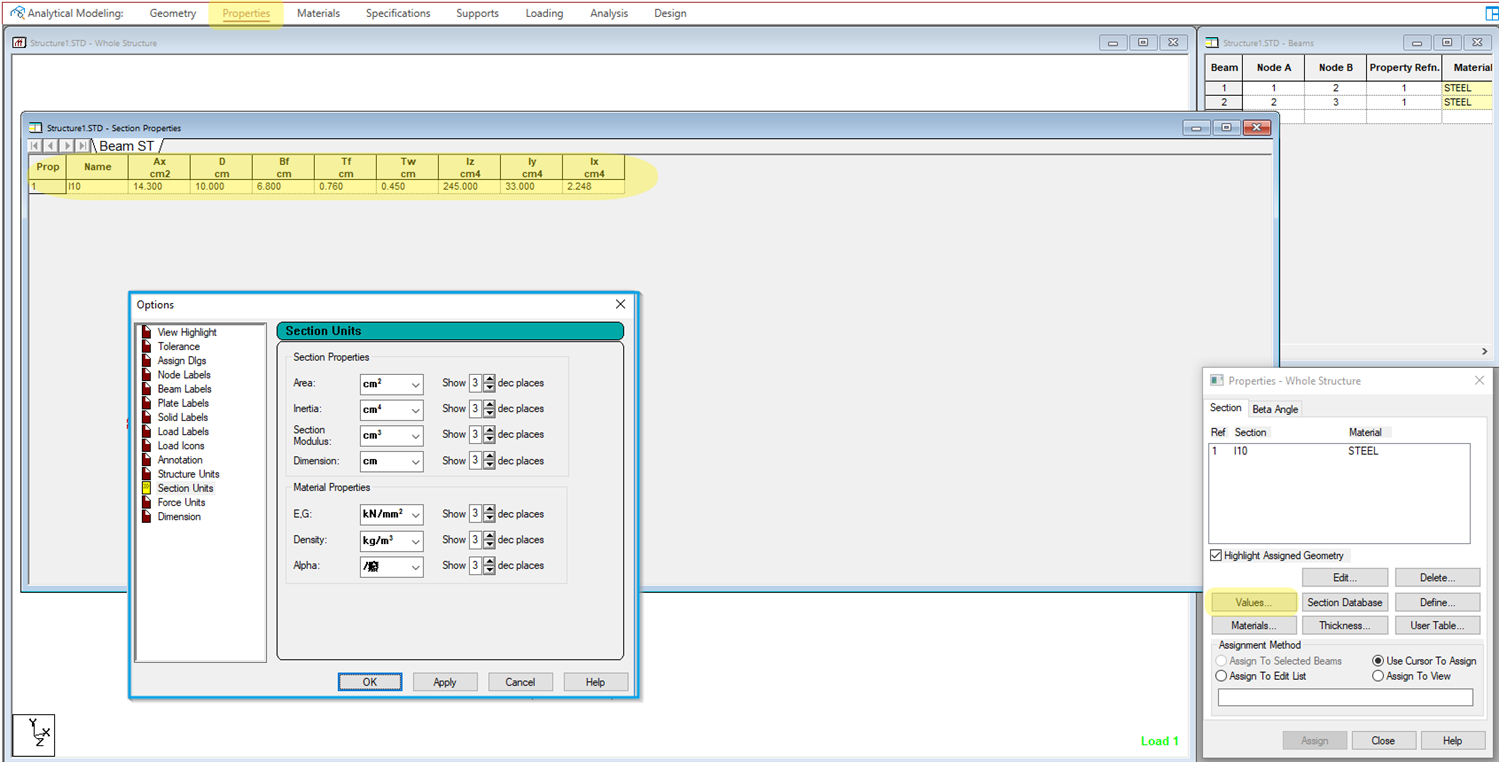The image size is (1499, 762).
Task: Increase the Inertia decimal places with spinner
Action: [x=489, y=405]
